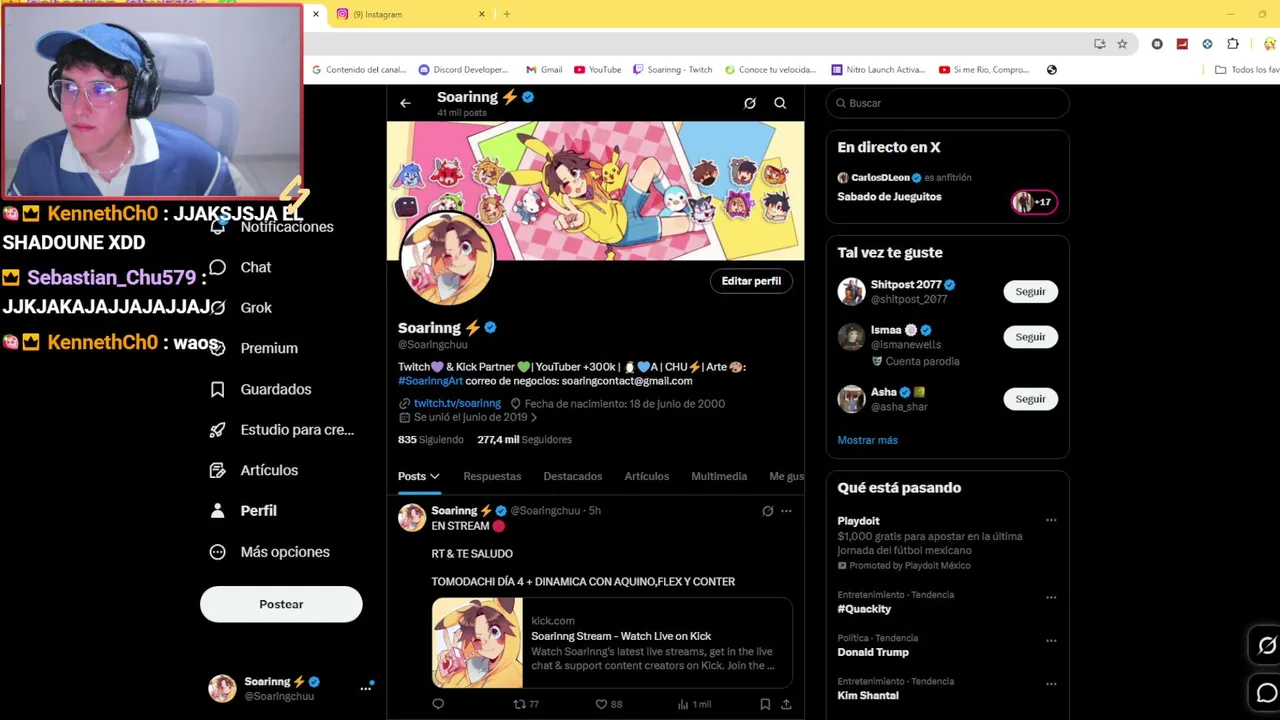The height and width of the screenshot is (720, 1280).
Task: Switch to the Respuestas tab
Action: [492, 476]
